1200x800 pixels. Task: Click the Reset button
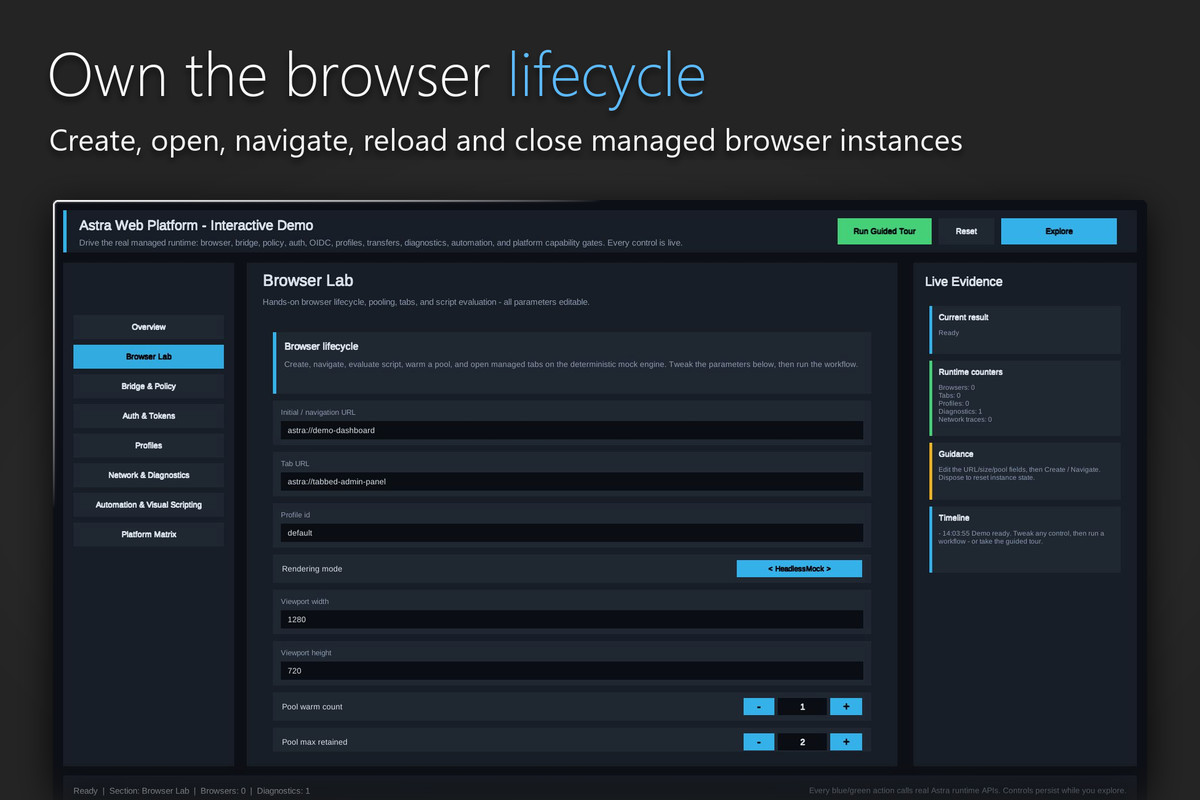click(966, 231)
